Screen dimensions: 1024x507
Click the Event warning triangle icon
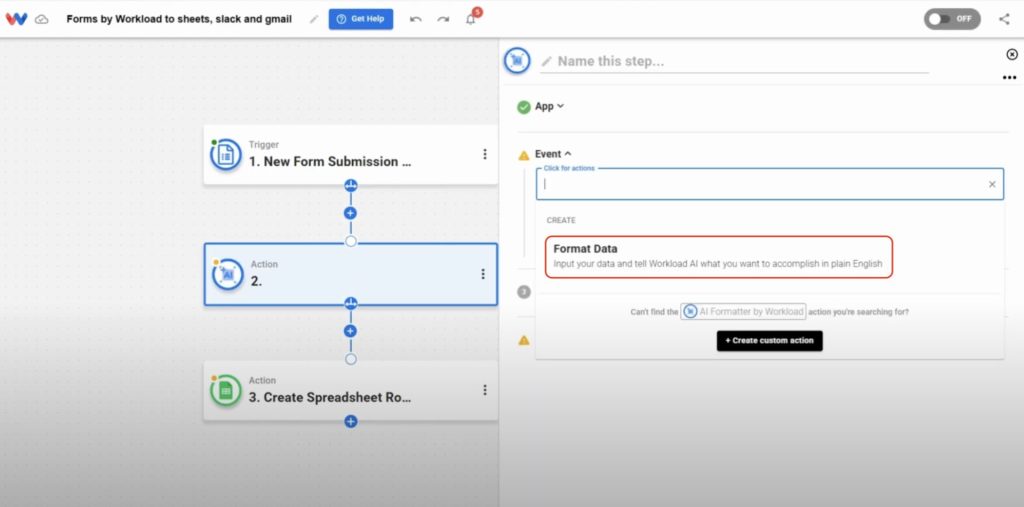[523, 155]
